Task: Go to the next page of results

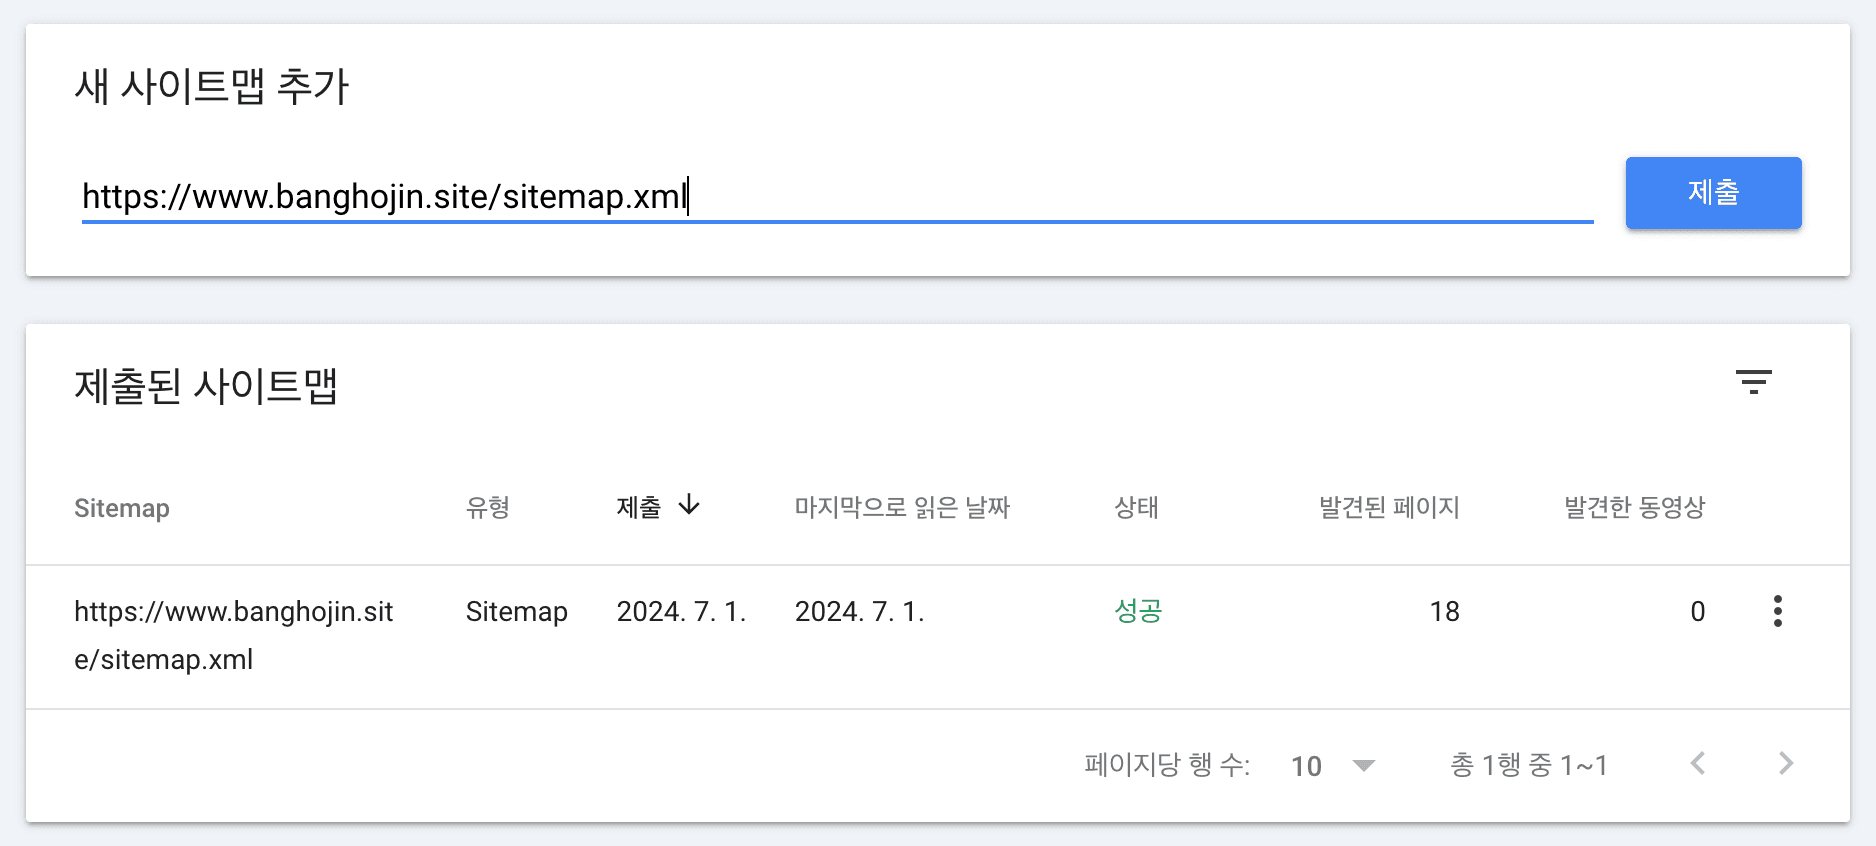Action: 1786,764
